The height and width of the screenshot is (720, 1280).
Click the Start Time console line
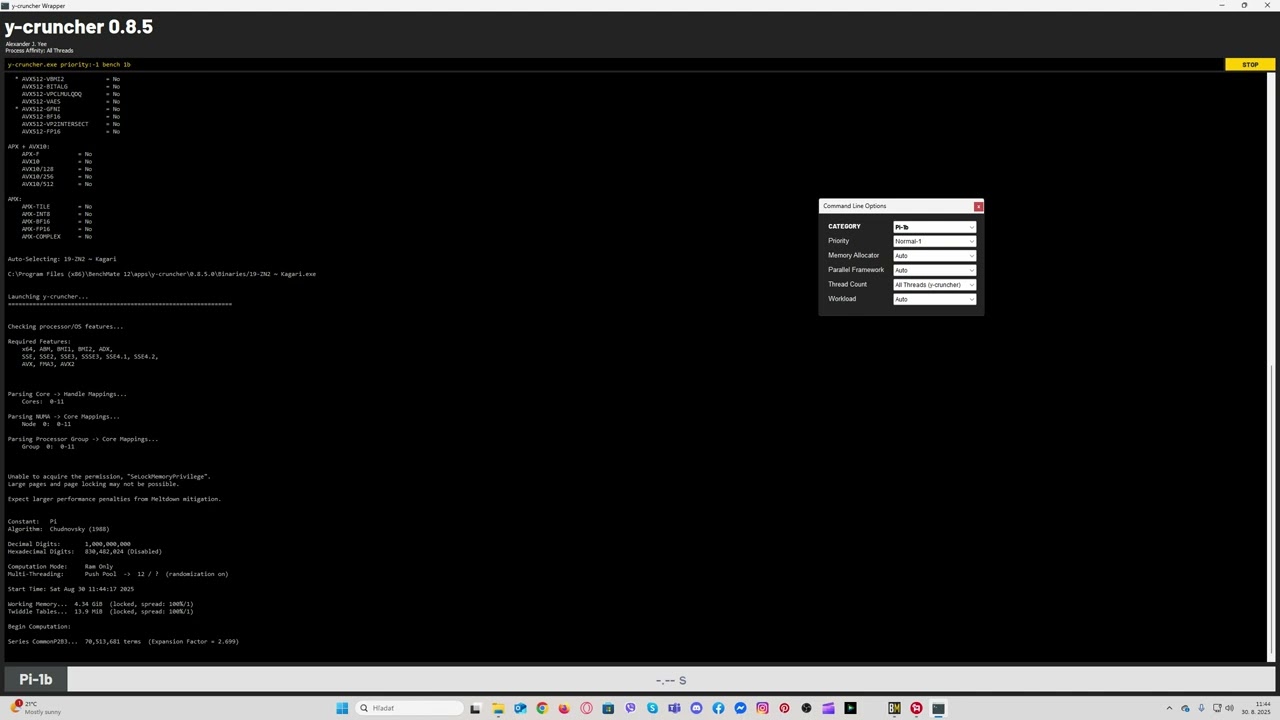(71, 589)
